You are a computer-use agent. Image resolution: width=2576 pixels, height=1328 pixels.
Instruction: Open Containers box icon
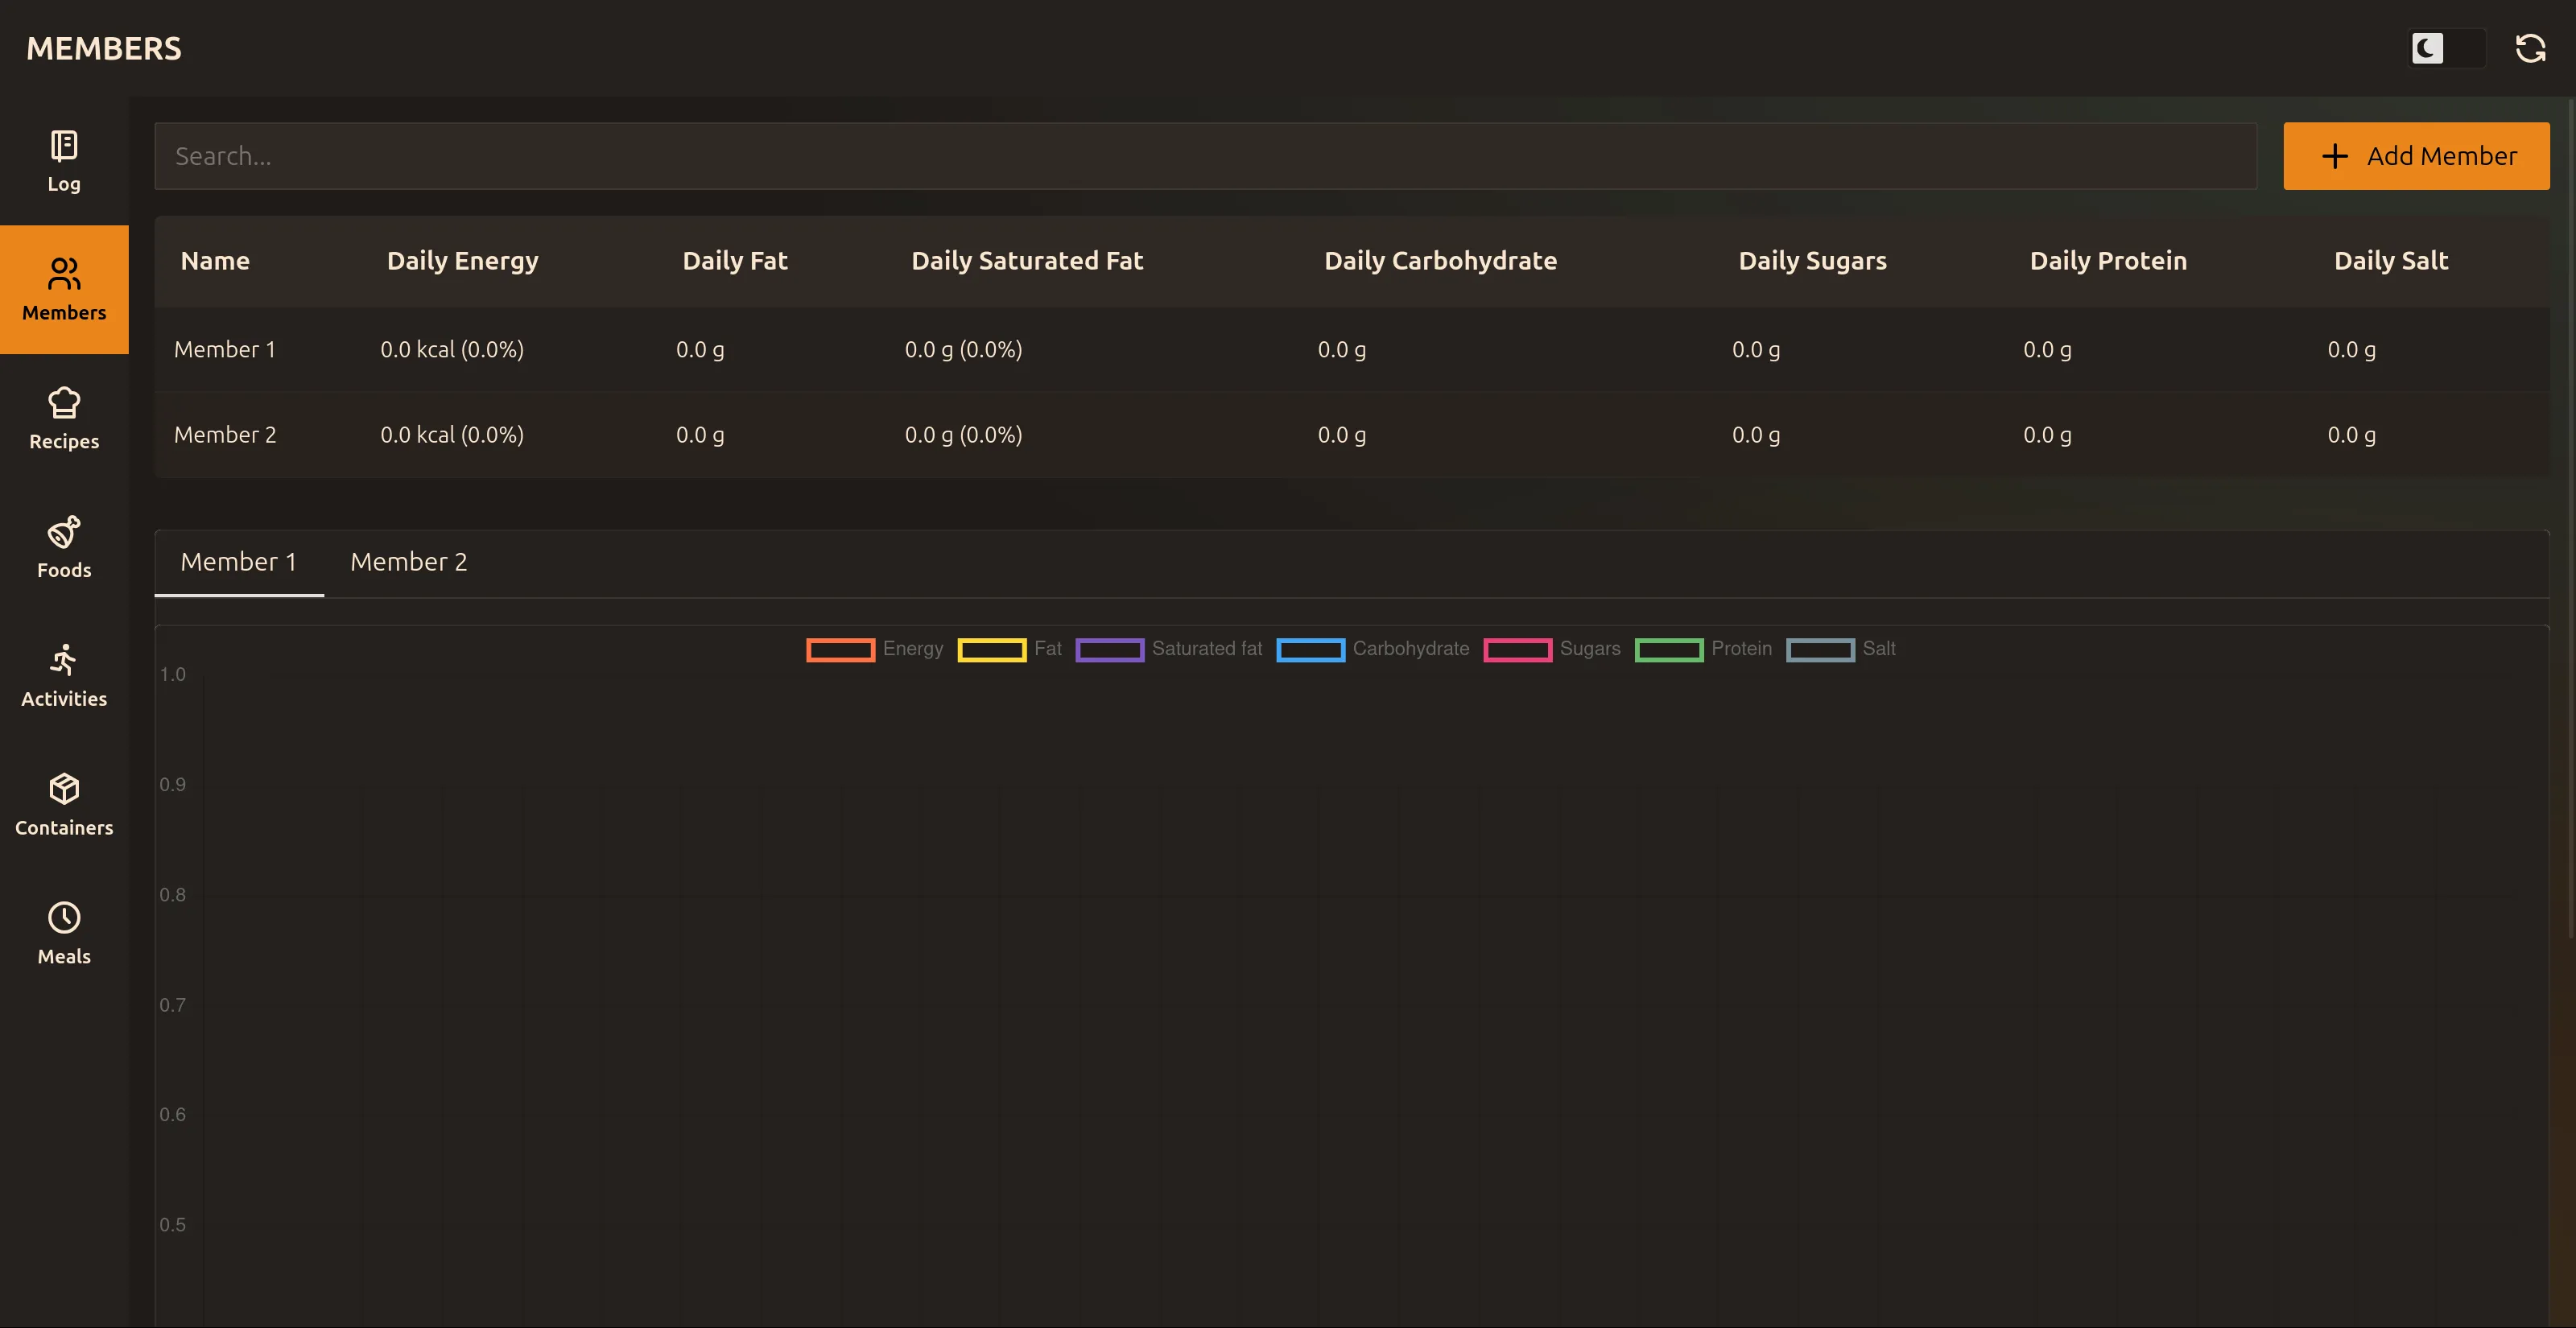[64, 789]
